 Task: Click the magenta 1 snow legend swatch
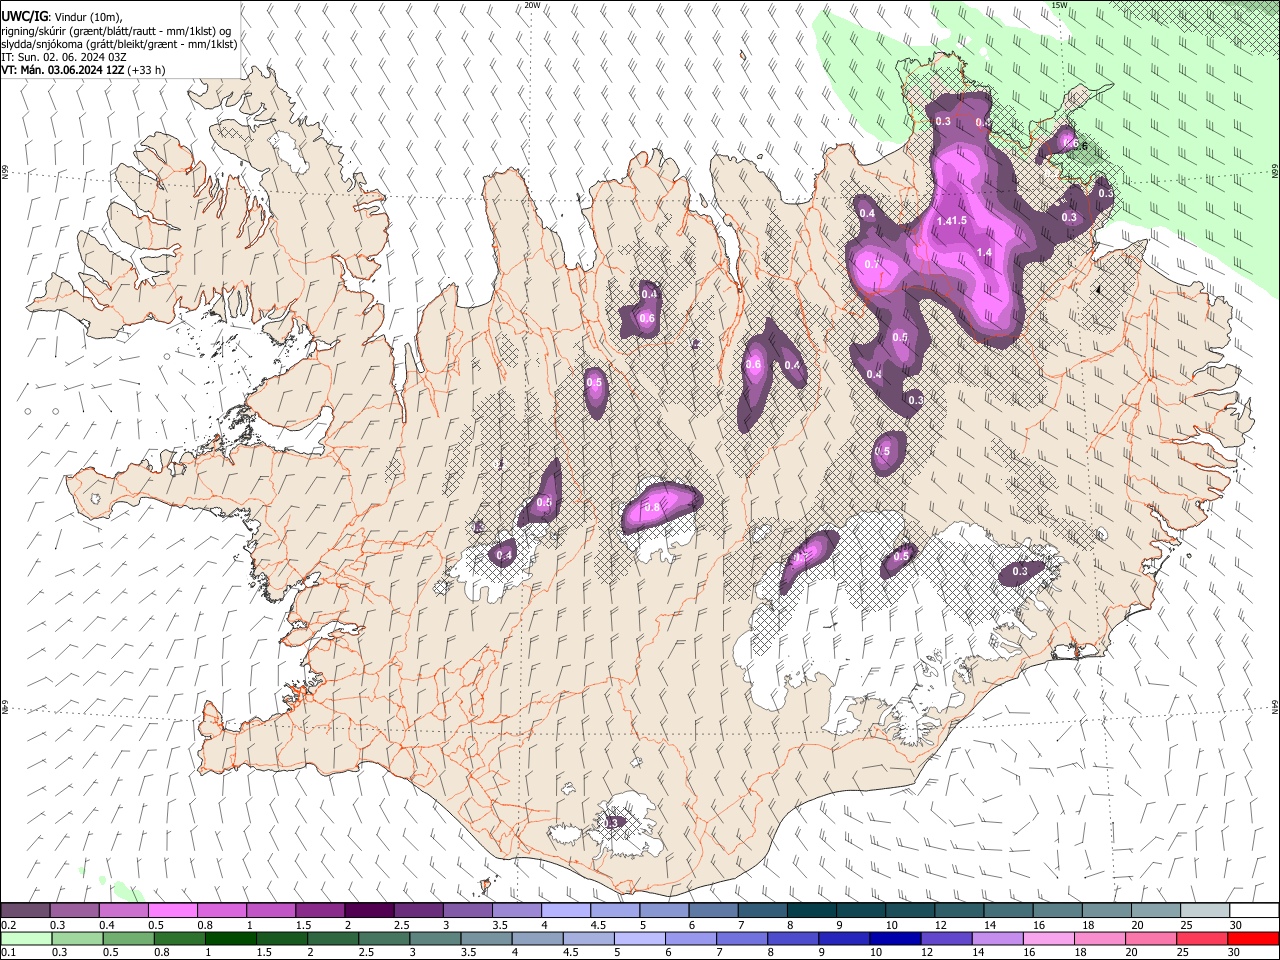click(270, 910)
